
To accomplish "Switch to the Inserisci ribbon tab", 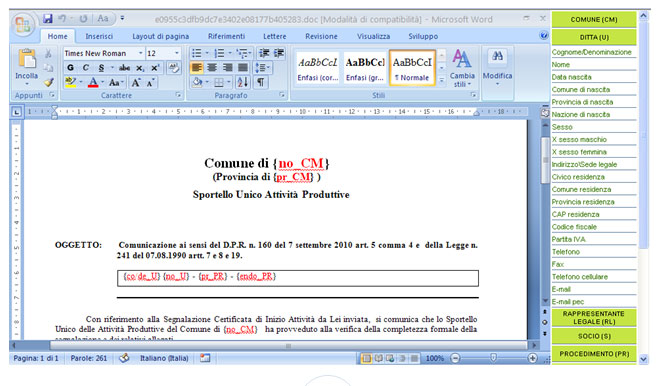I will (x=99, y=36).
